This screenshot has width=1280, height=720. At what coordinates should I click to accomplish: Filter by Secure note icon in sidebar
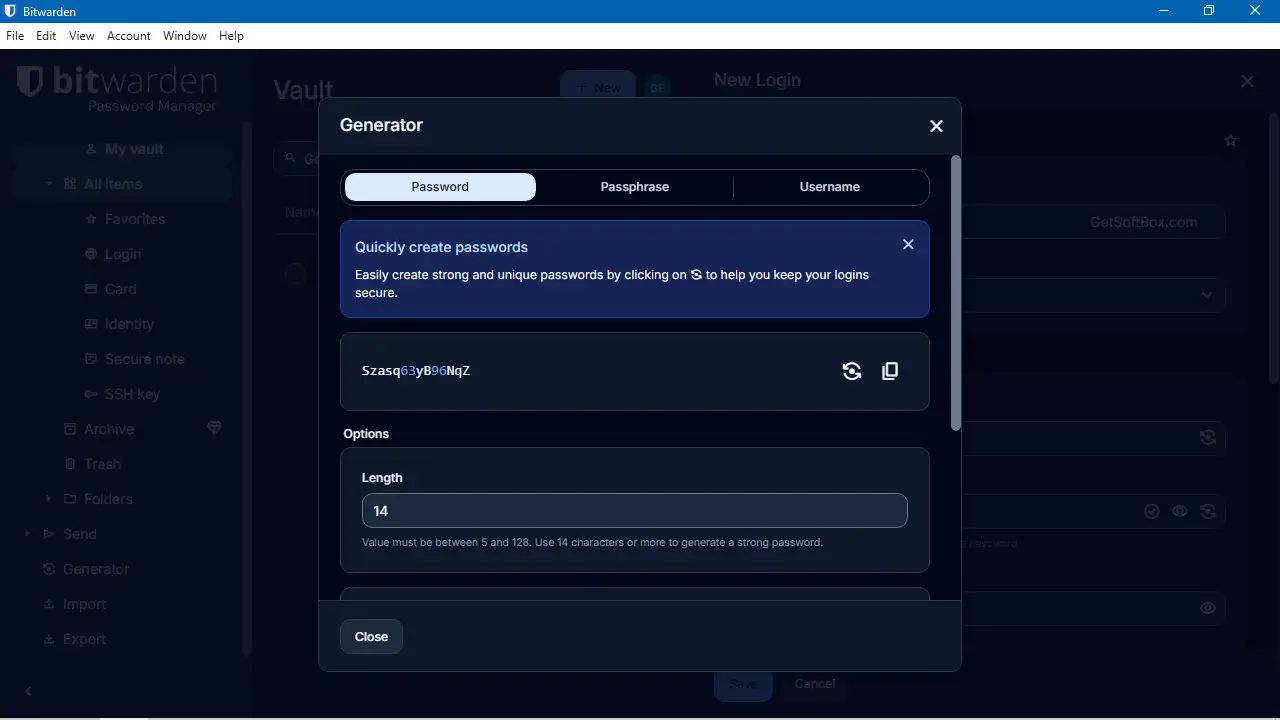(x=92, y=359)
